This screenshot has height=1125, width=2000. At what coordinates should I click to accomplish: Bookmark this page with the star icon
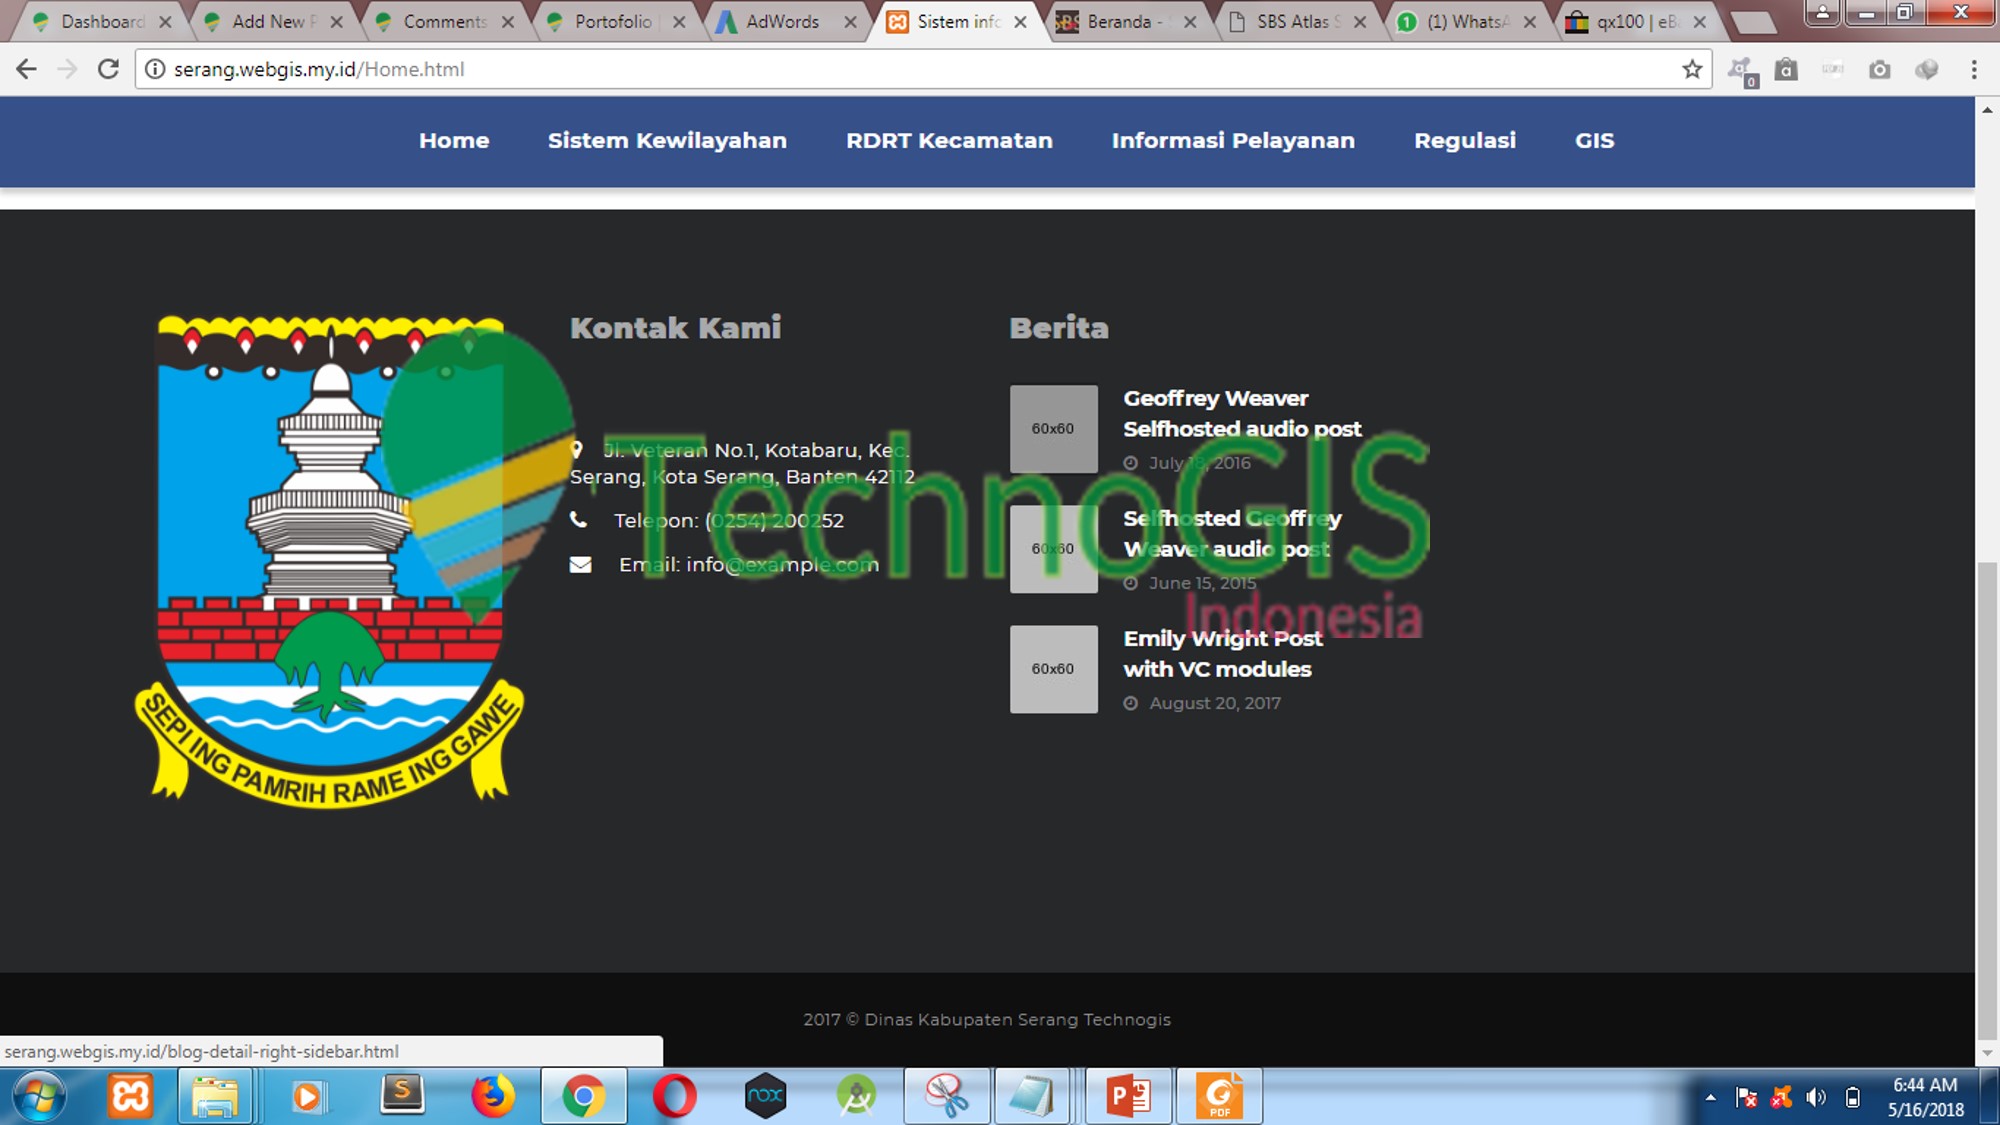[x=1692, y=69]
